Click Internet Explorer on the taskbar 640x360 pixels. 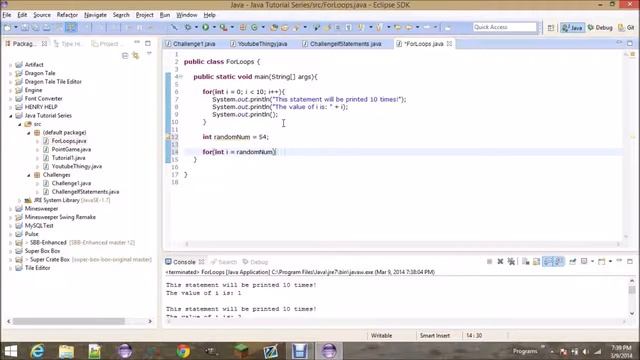38,351
